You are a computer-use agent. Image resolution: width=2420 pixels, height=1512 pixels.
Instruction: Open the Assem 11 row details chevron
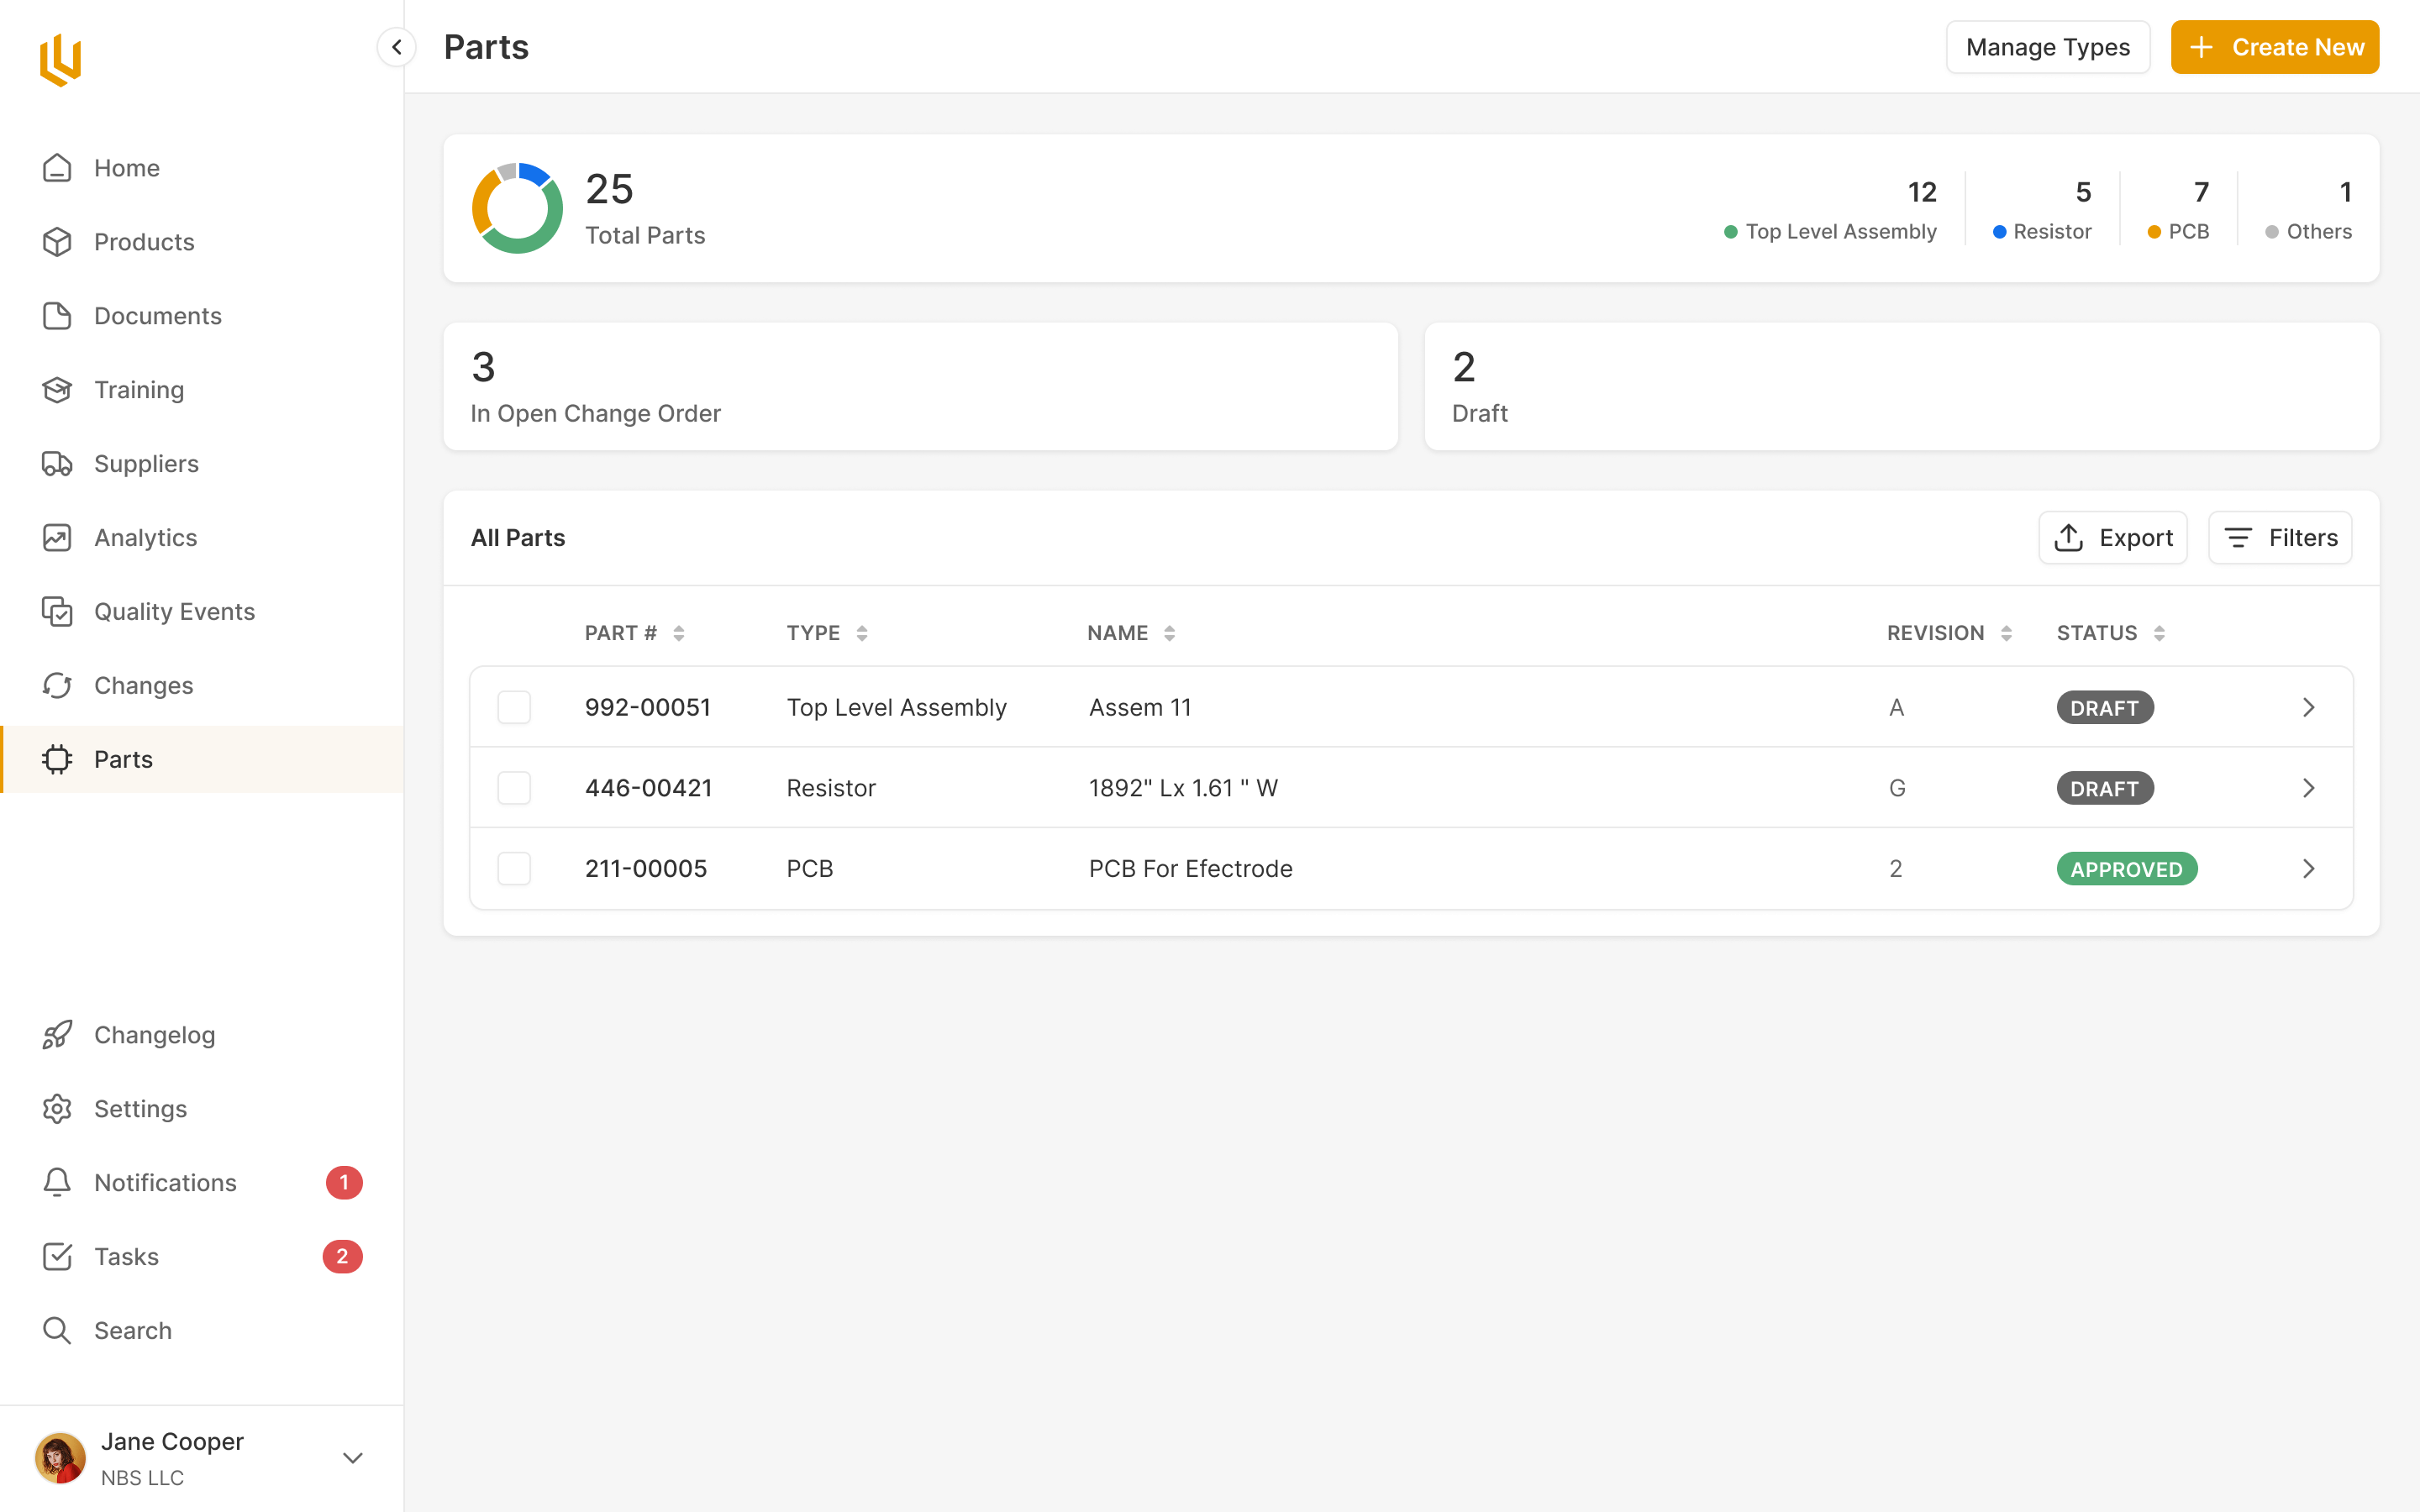click(x=2308, y=707)
